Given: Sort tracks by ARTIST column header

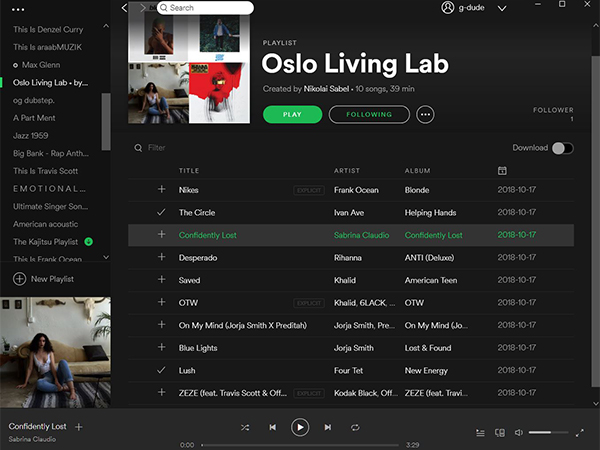Looking at the screenshot, I should click(x=347, y=171).
